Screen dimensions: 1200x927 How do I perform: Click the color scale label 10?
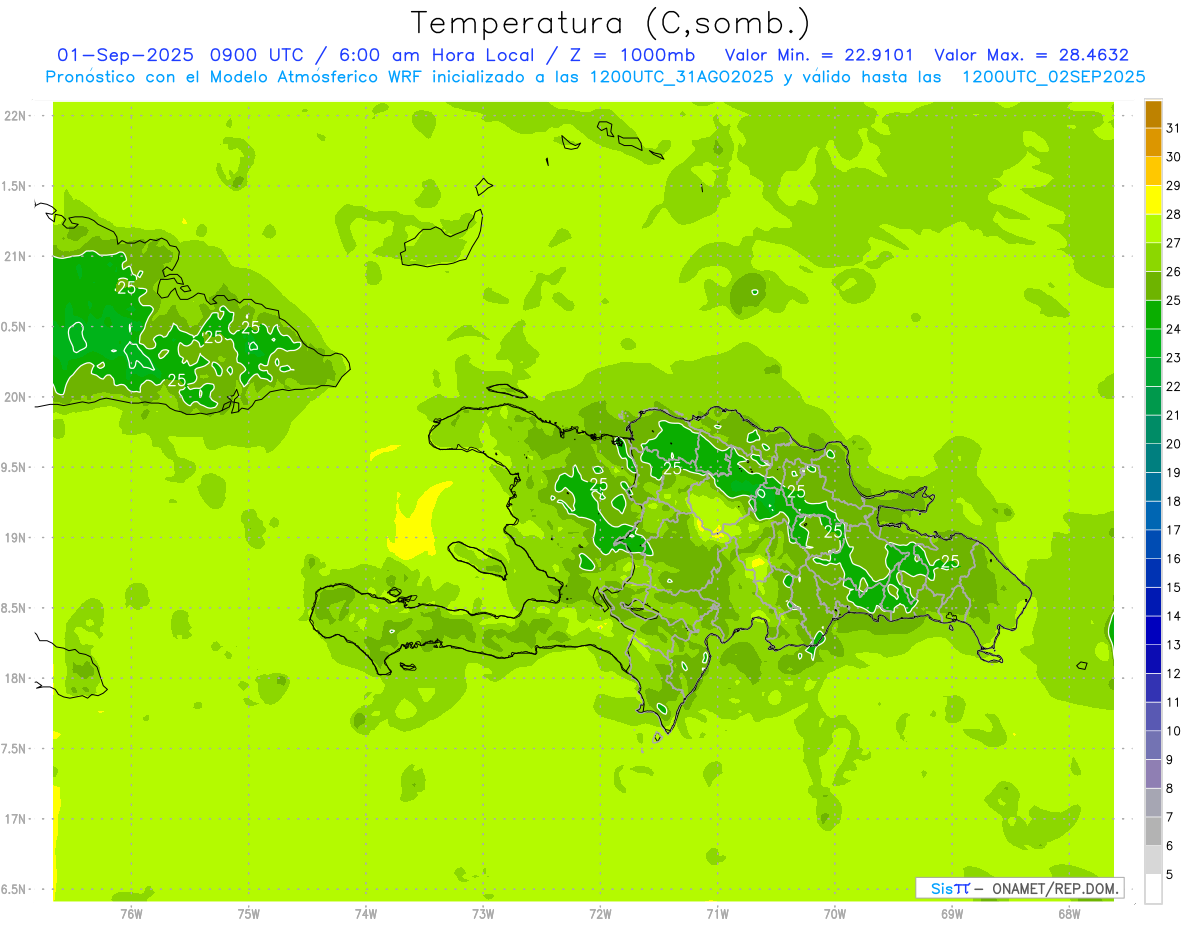pyautogui.click(x=1174, y=731)
